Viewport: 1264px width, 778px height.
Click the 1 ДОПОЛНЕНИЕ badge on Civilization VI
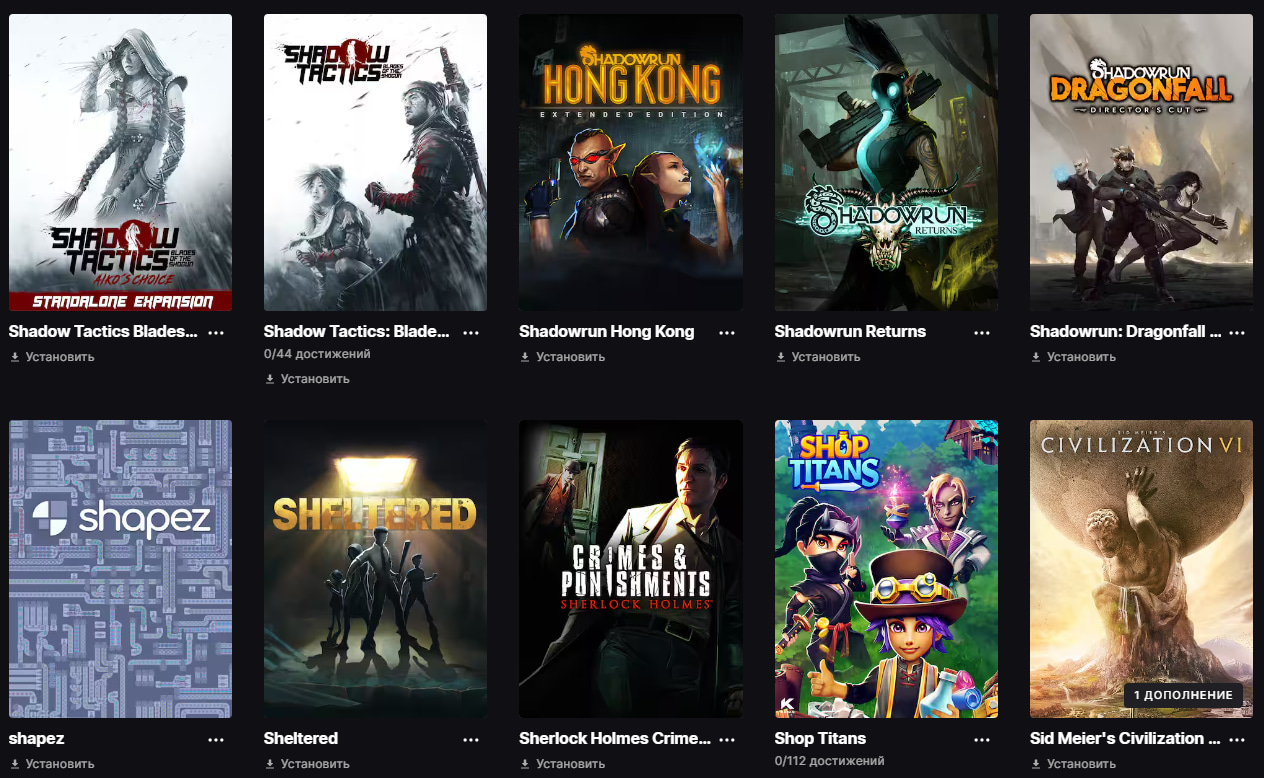click(x=1183, y=695)
